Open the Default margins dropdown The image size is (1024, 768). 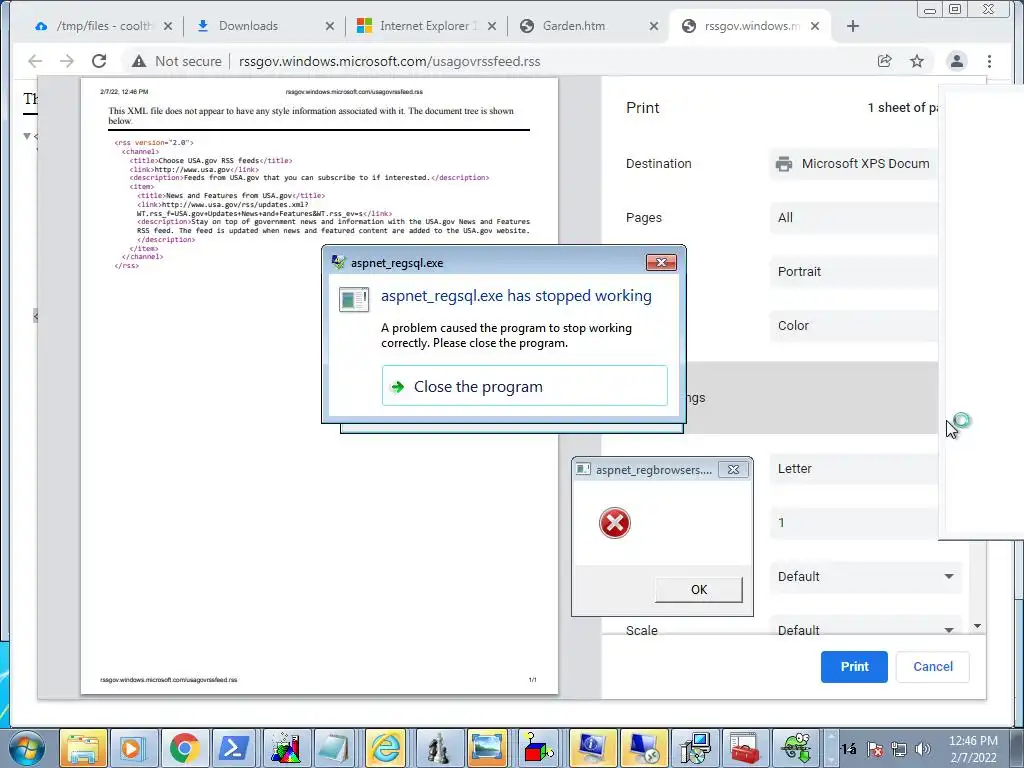tap(866, 577)
